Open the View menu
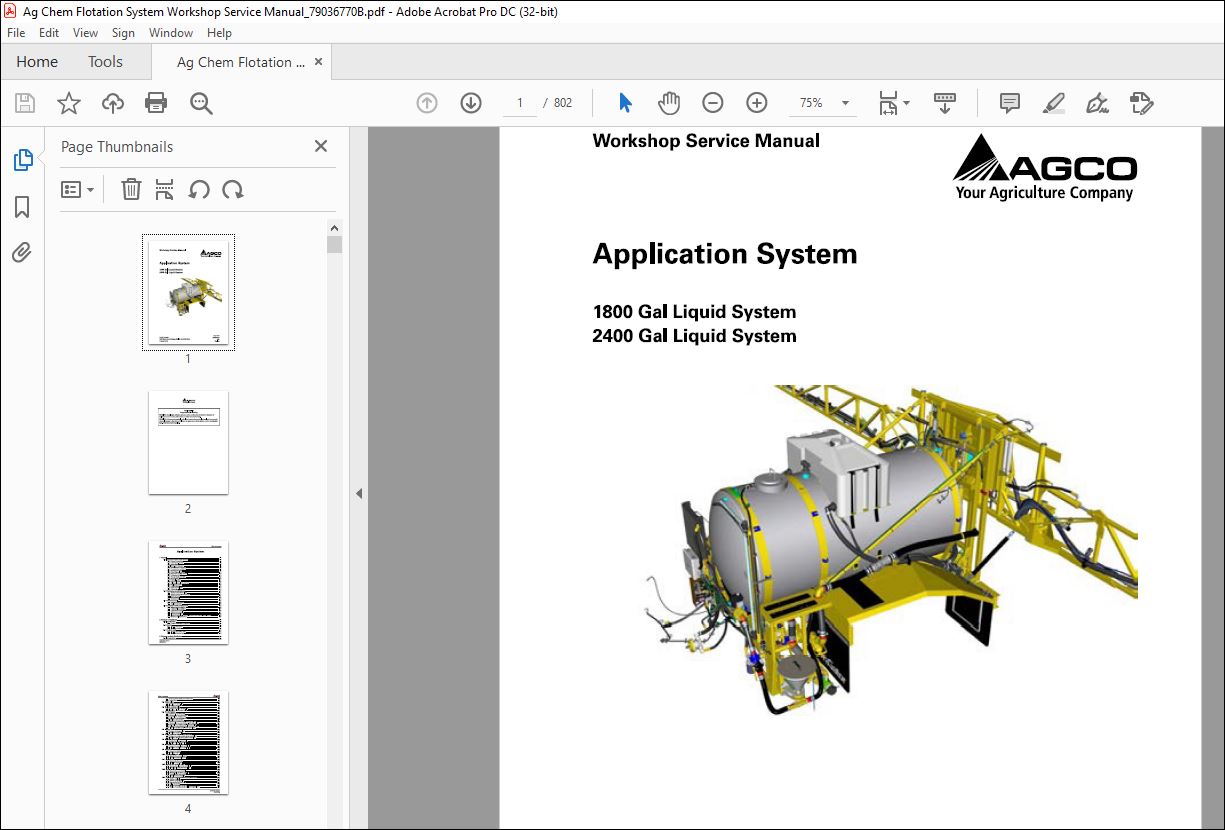 pyautogui.click(x=86, y=33)
